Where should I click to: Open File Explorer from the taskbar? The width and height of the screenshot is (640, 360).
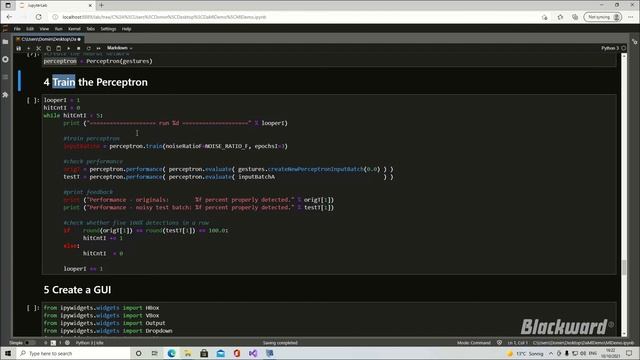pos(188,353)
